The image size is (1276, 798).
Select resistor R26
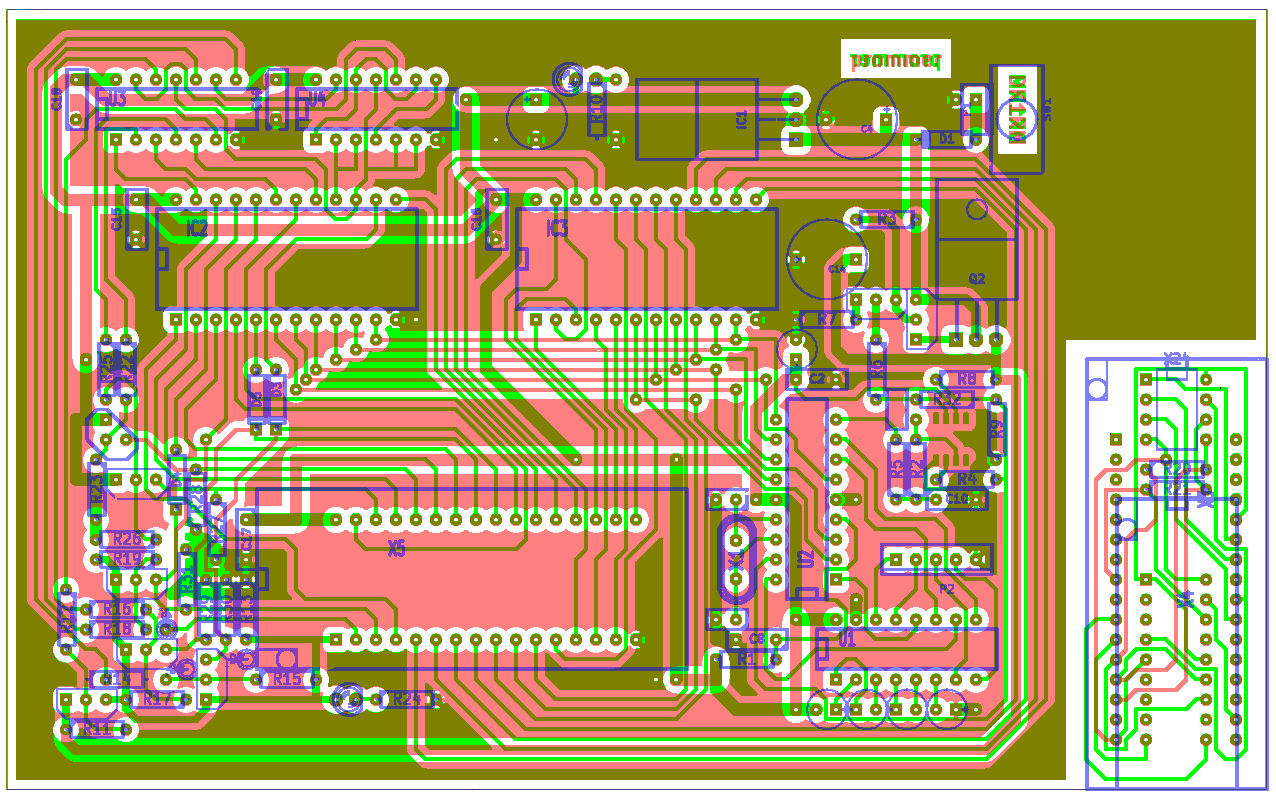pyautogui.click(x=126, y=539)
